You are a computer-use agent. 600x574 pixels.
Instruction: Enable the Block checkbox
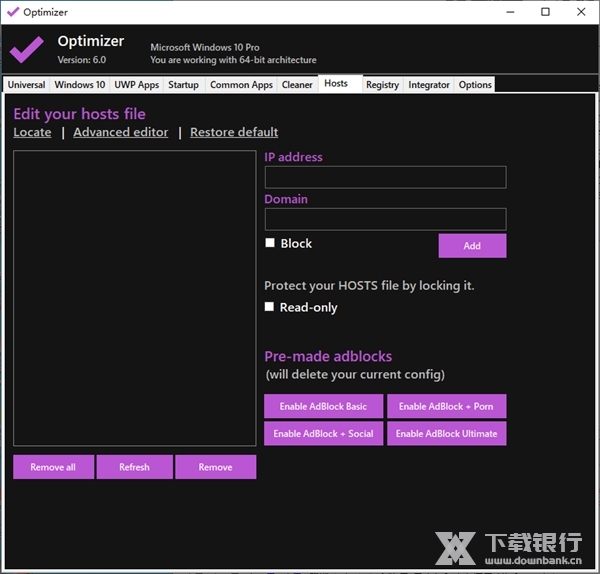pos(270,243)
